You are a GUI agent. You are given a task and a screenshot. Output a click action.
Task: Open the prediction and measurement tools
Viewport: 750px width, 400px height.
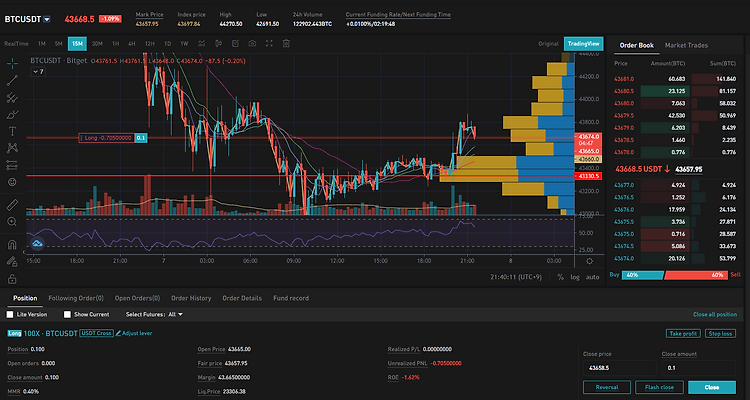point(12,165)
